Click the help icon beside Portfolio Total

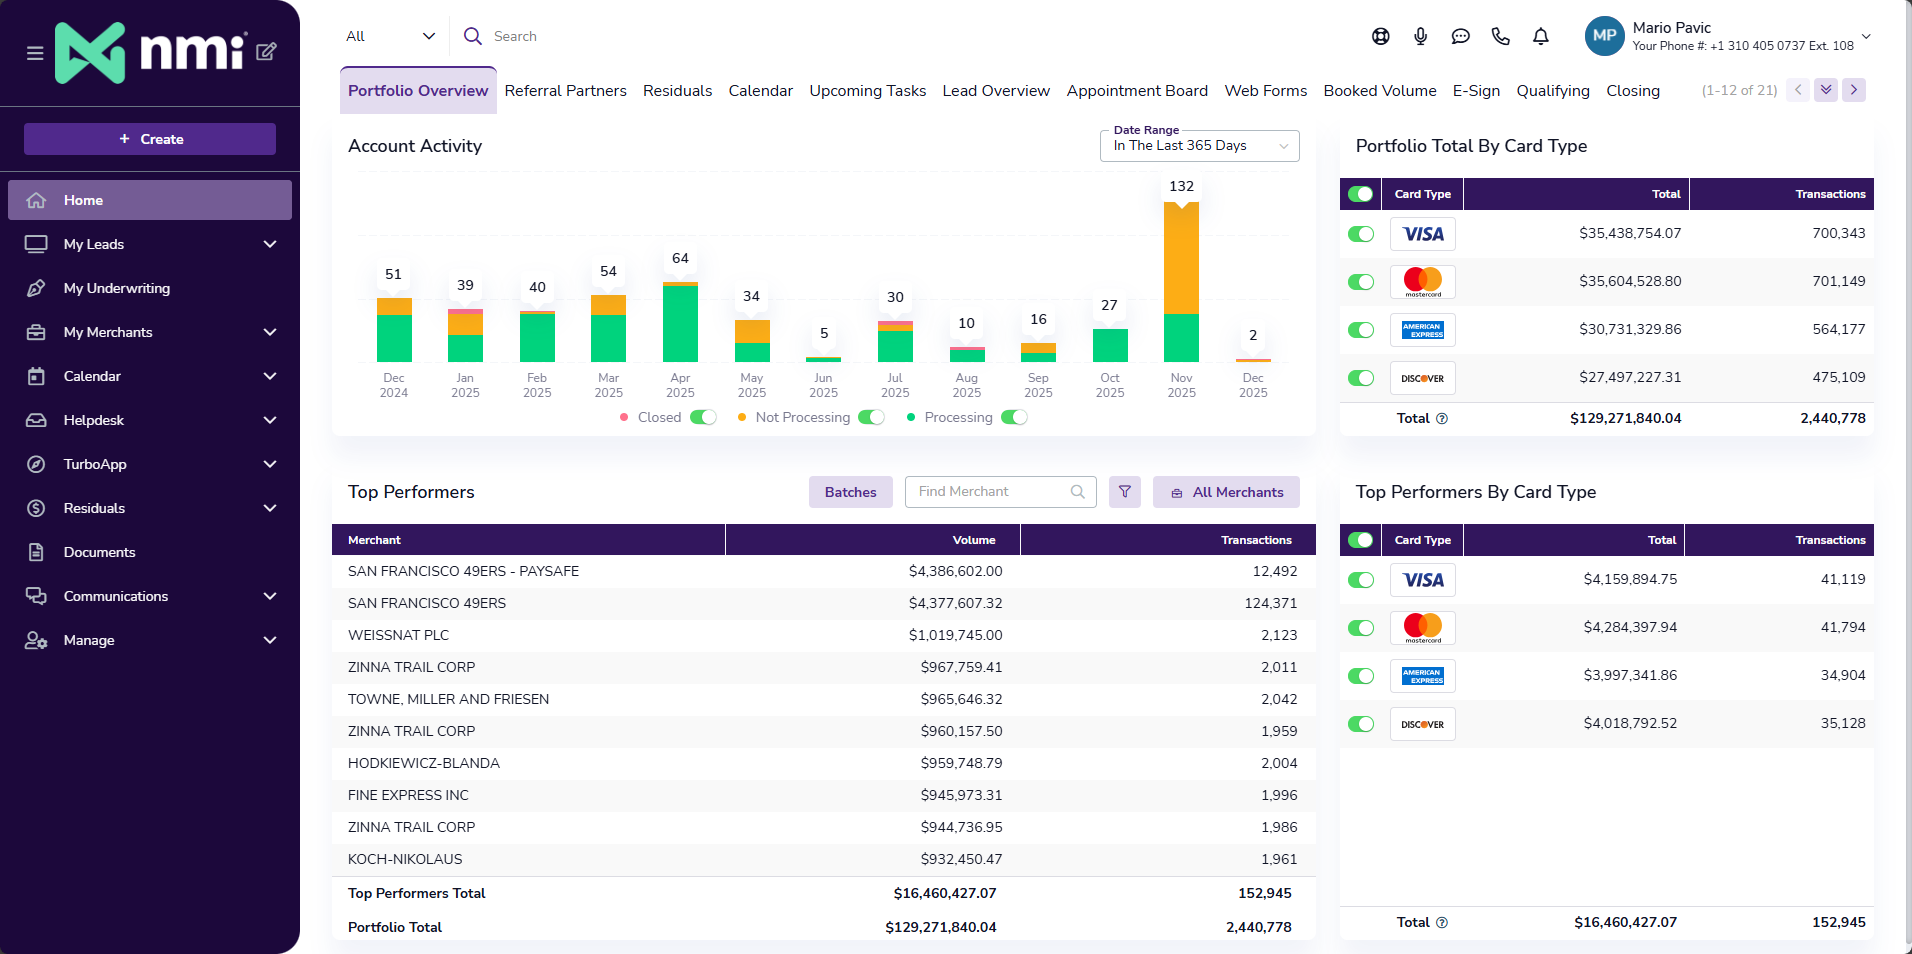click(1442, 418)
